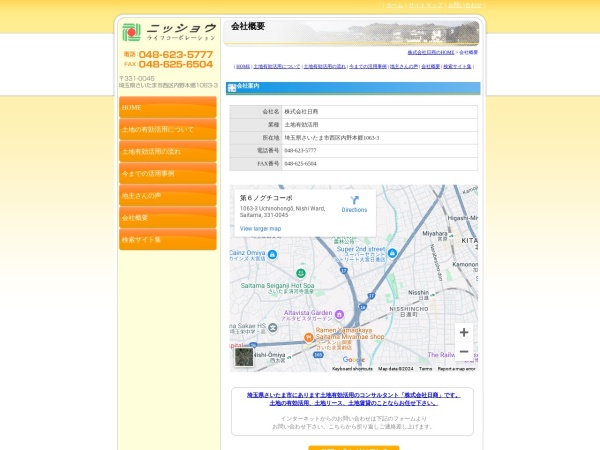600x450 pixels.
Task: Switch to satellite view thumbnail on map
Action: click(x=244, y=357)
